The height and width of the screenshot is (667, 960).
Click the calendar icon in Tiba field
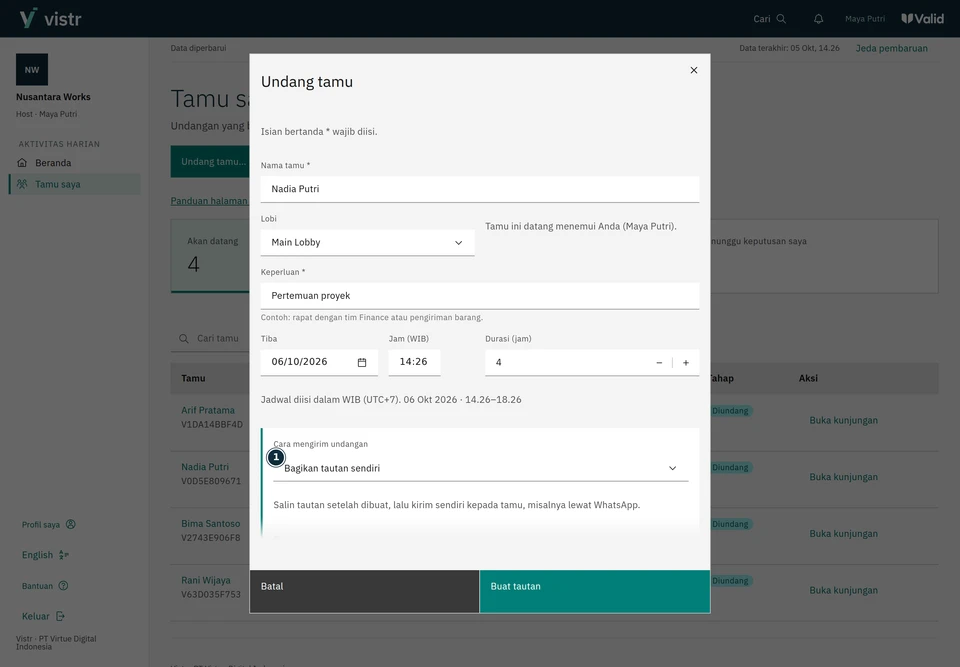(362, 363)
